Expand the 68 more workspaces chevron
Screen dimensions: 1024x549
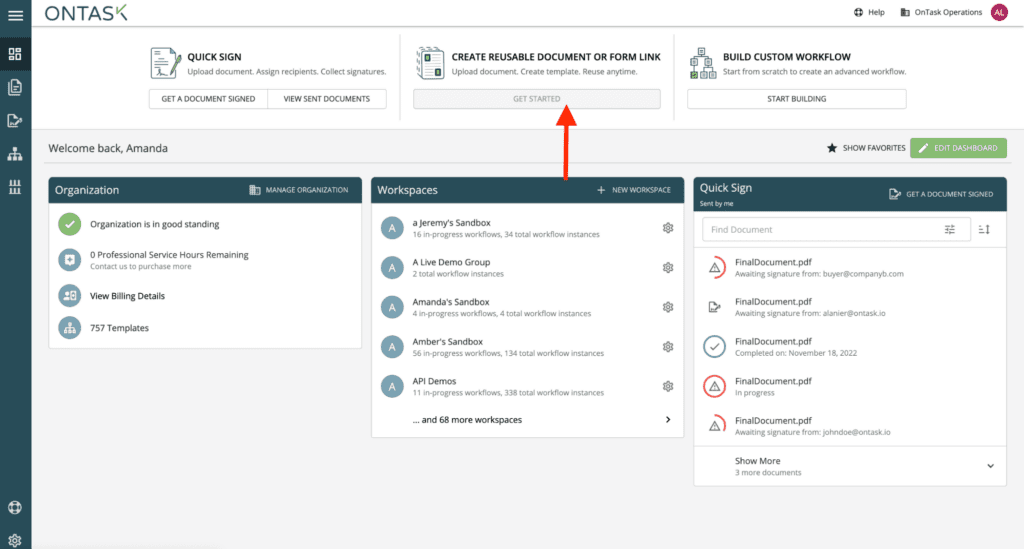(667, 420)
